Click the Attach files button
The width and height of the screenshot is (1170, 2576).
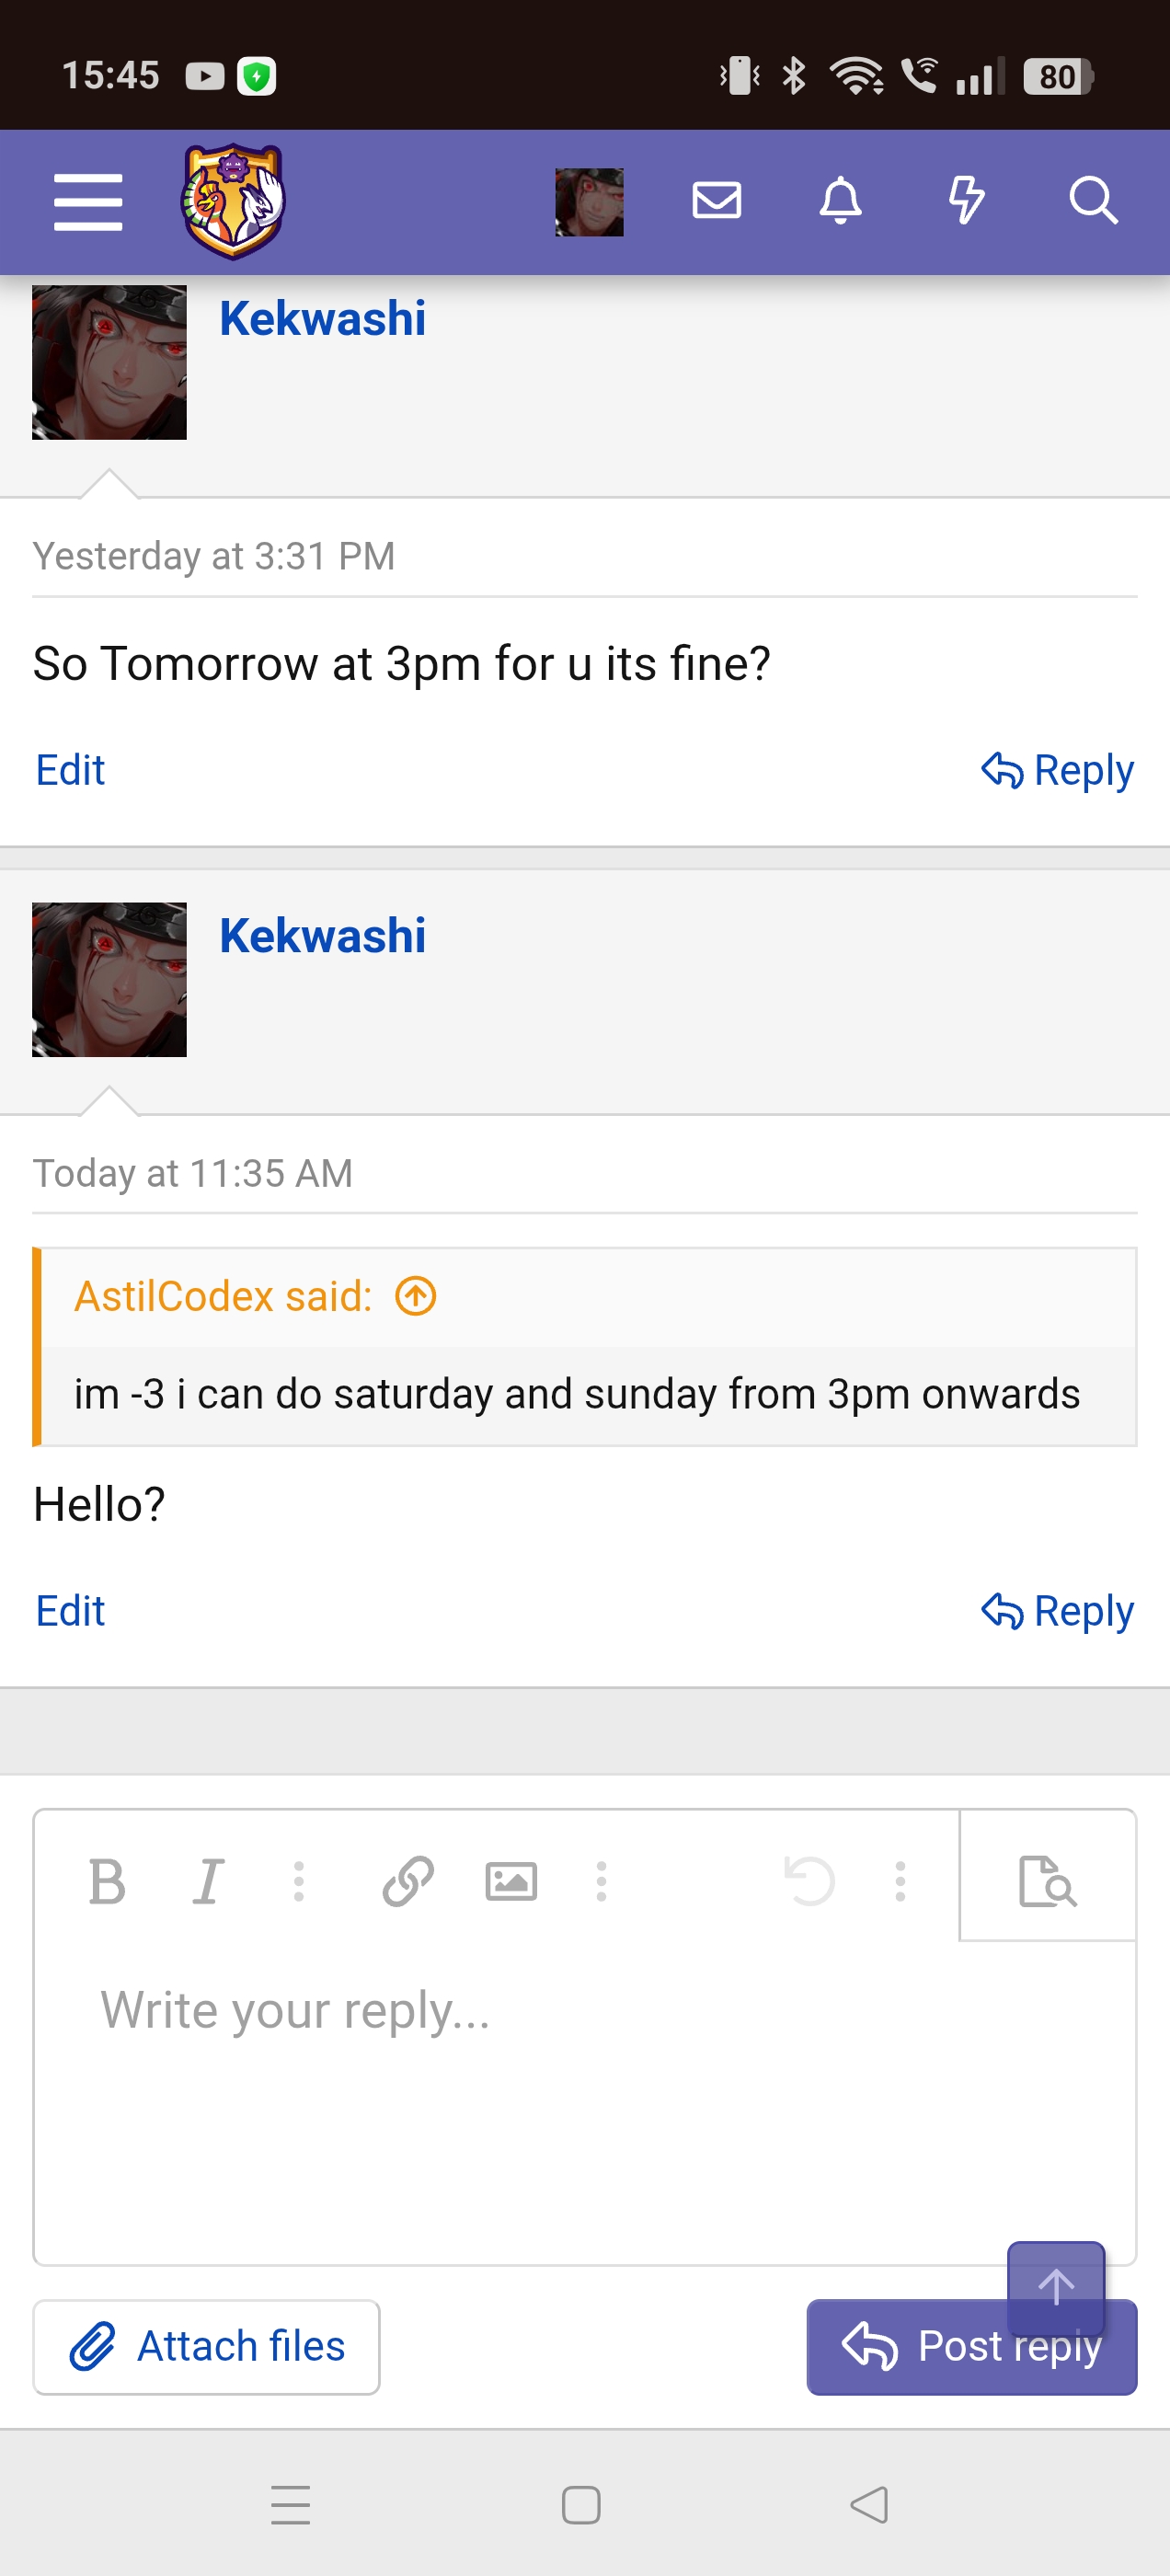tap(206, 2347)
